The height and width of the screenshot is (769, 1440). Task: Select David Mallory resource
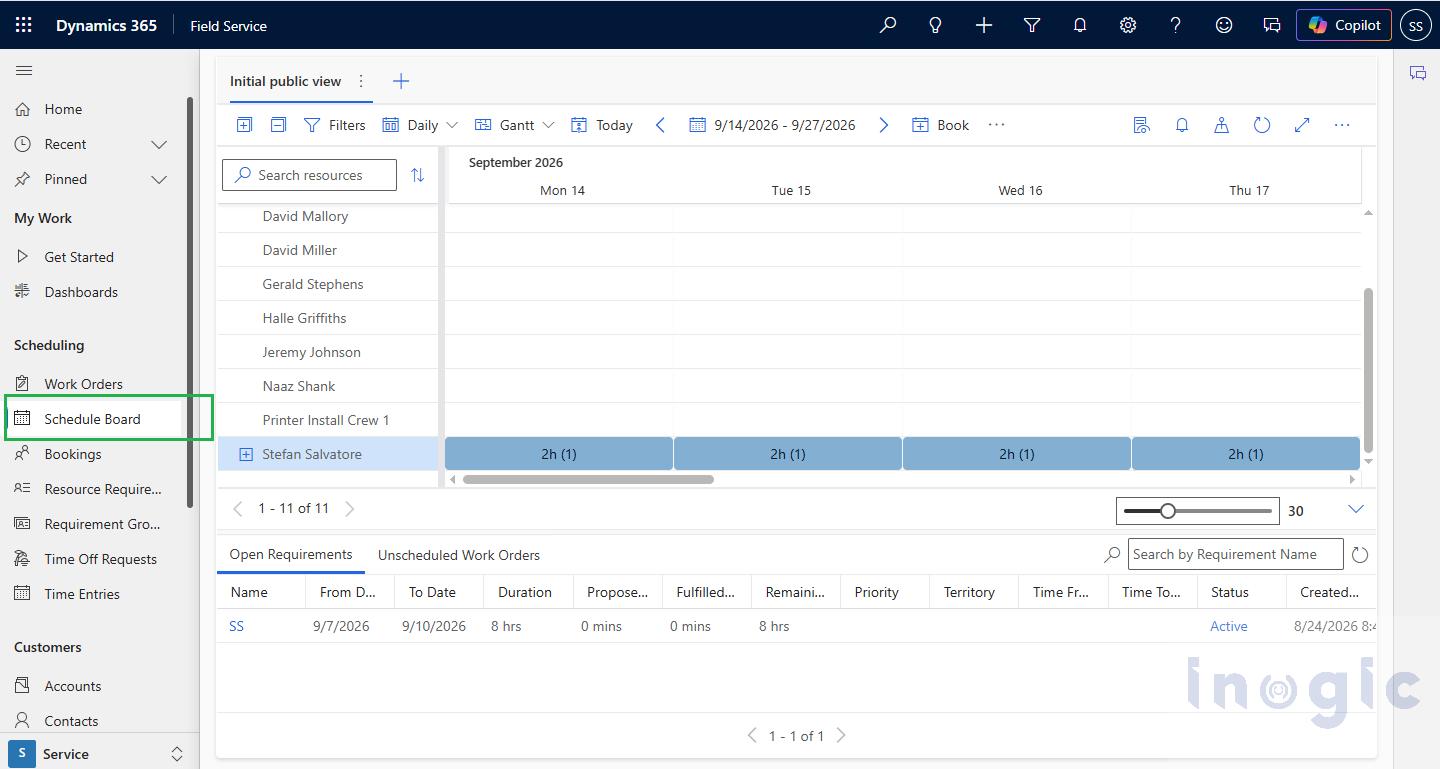[x=305, y=216]
